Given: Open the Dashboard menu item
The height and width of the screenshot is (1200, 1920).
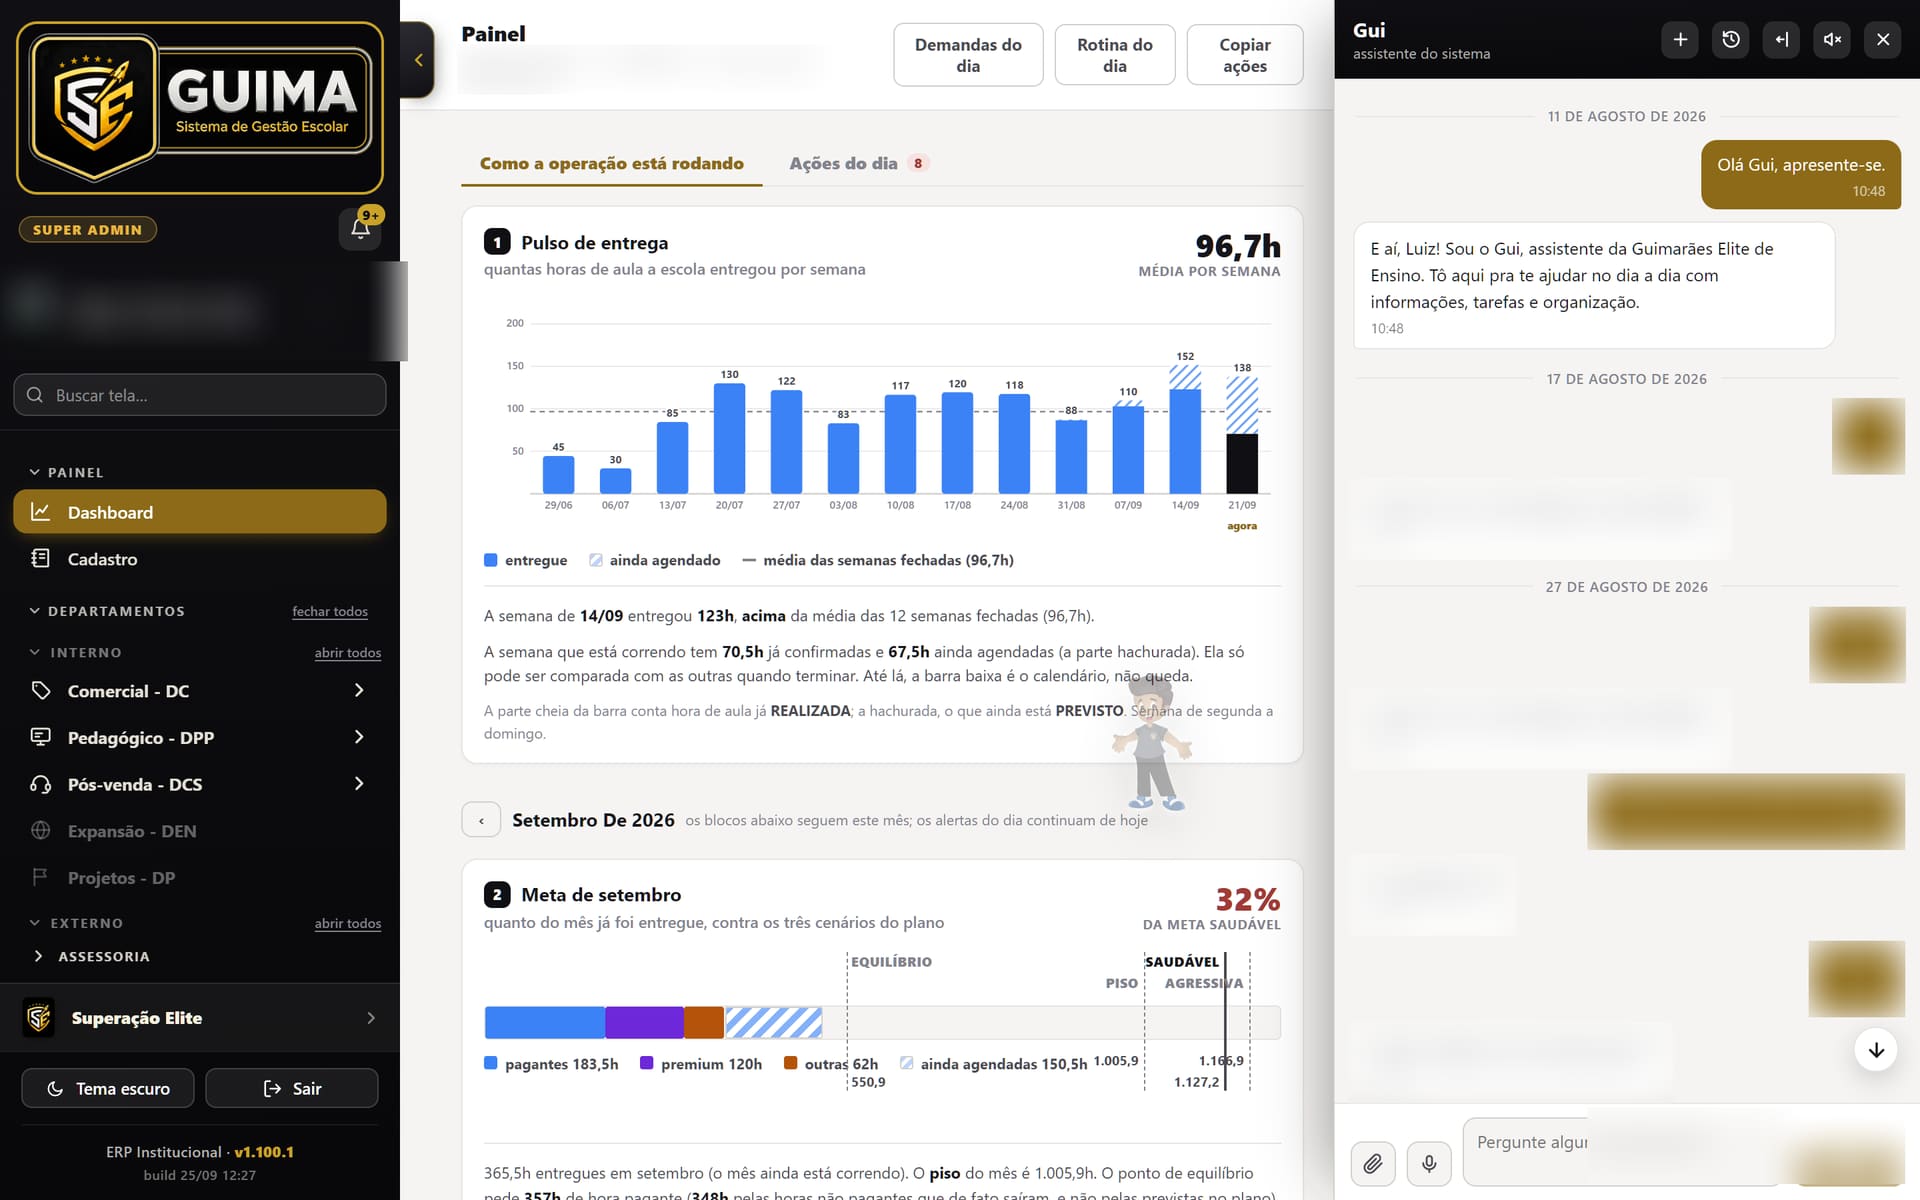Looking at the screenshot, I should point(200,512).
